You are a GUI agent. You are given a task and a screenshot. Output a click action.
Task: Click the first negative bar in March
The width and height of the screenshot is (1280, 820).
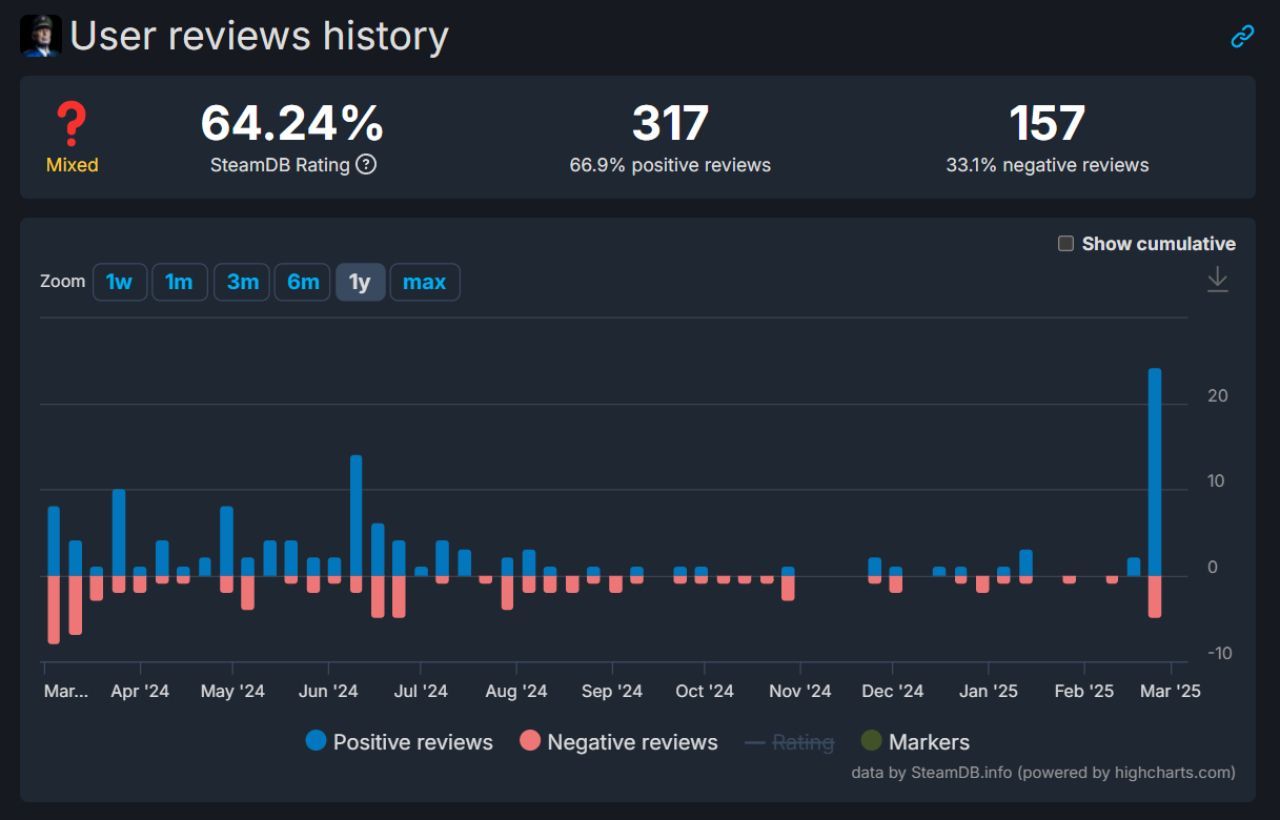tap(54, 610)
